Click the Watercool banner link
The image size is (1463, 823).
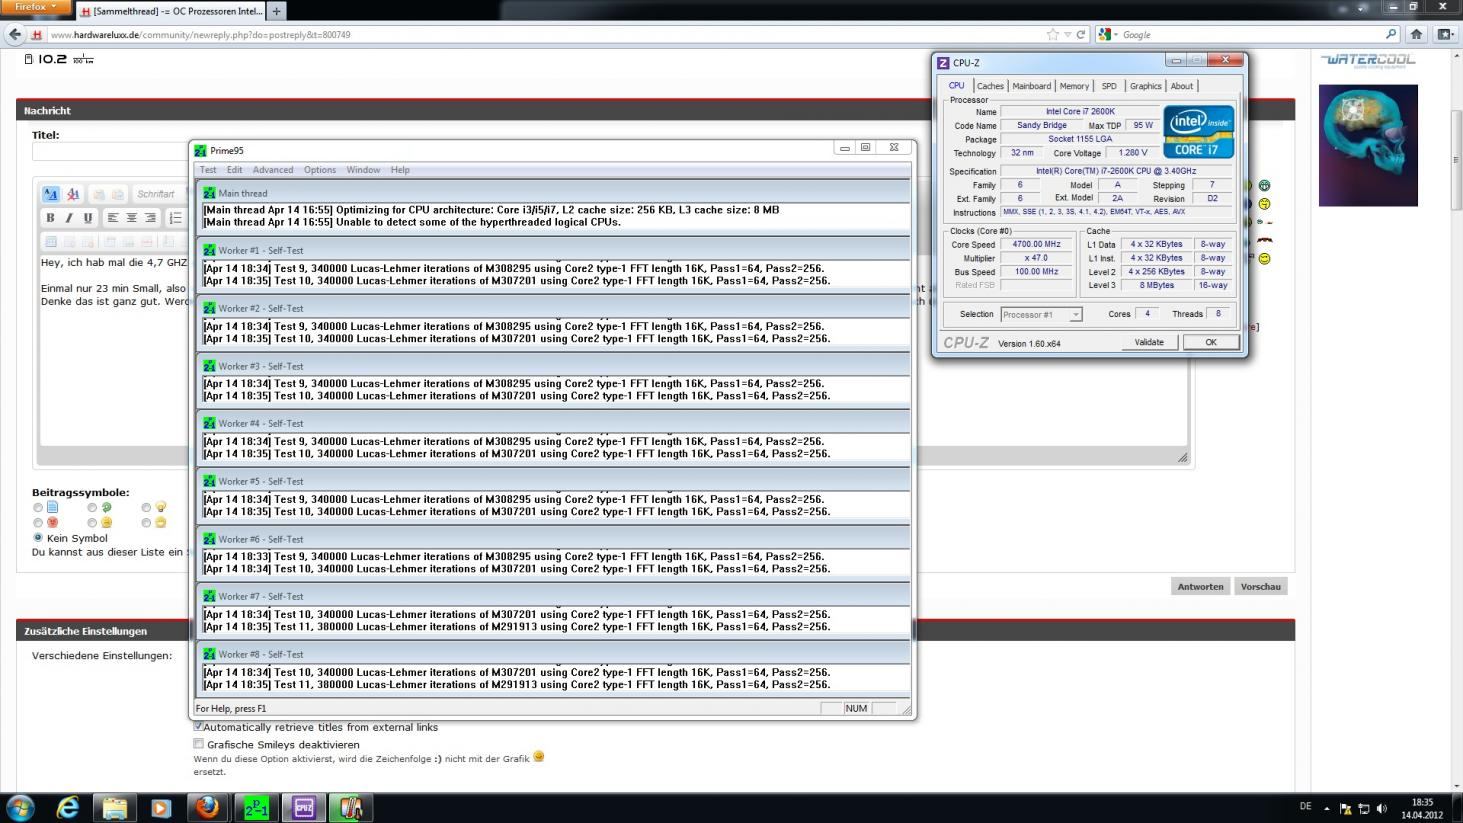(x=1368, y=60)
